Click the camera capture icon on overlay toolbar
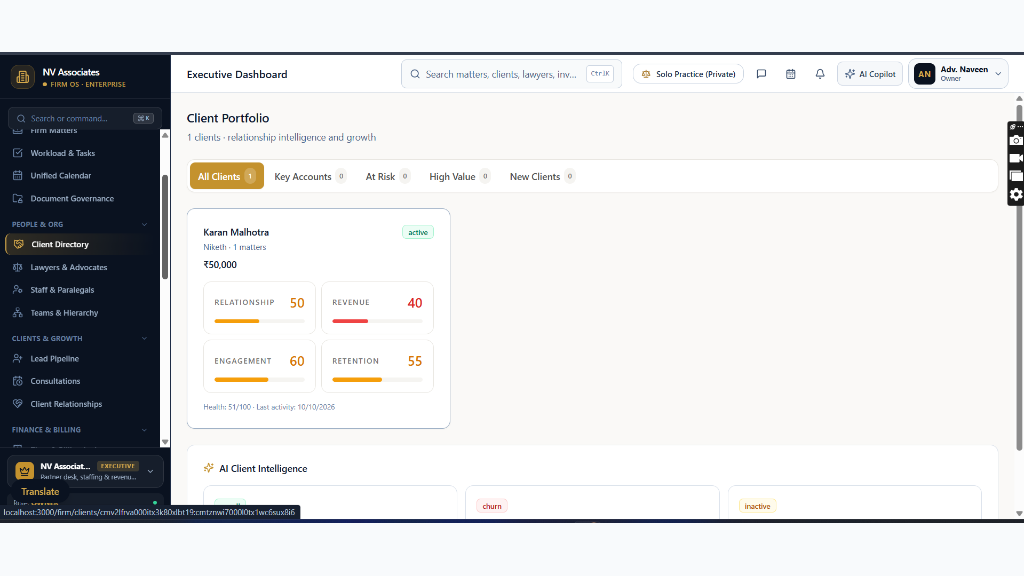1024x576 pixels. coord(1016,140)
